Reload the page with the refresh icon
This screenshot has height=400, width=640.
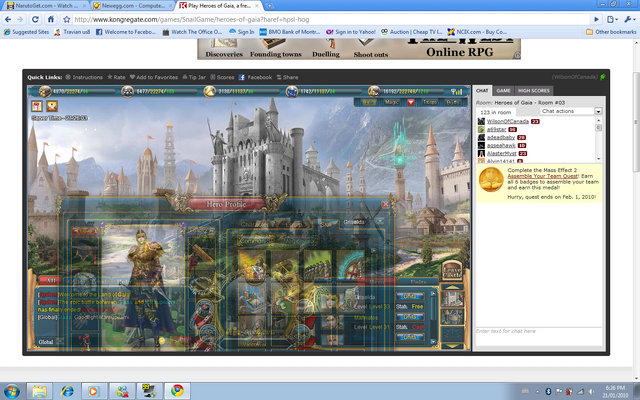click(35, 19)
